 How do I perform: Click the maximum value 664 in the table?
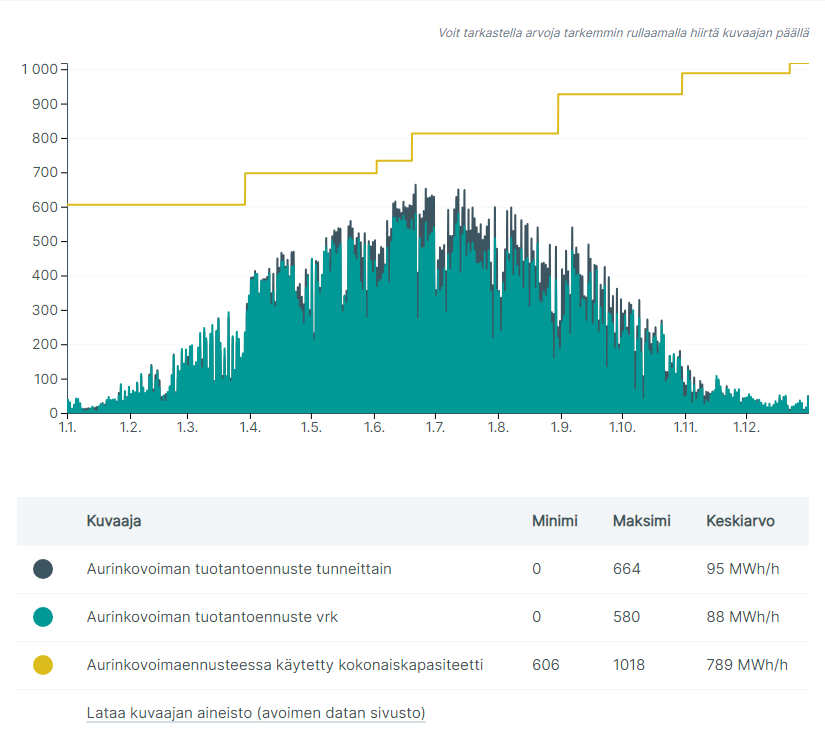(626, 569)
